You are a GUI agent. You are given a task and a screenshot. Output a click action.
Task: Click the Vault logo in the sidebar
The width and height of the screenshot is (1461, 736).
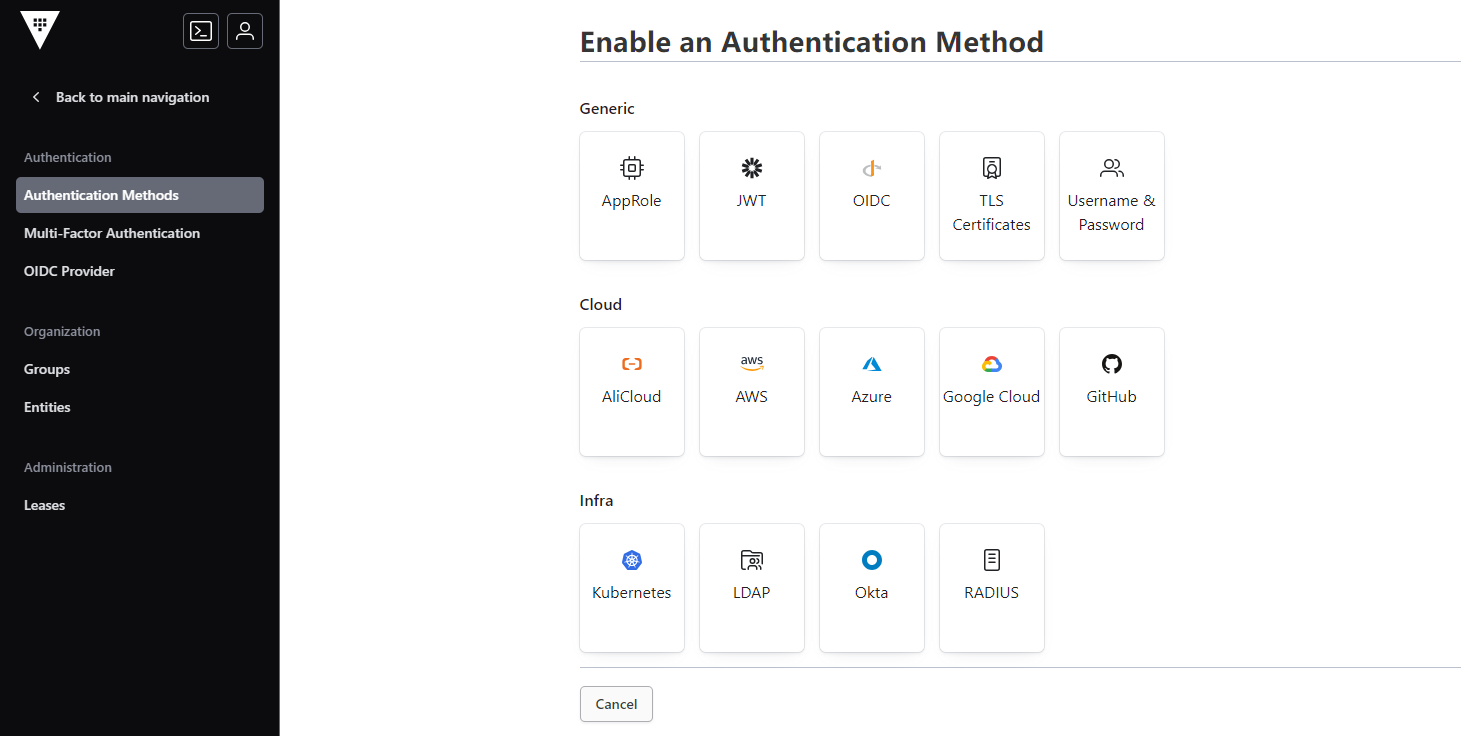[x=40, y=30]
